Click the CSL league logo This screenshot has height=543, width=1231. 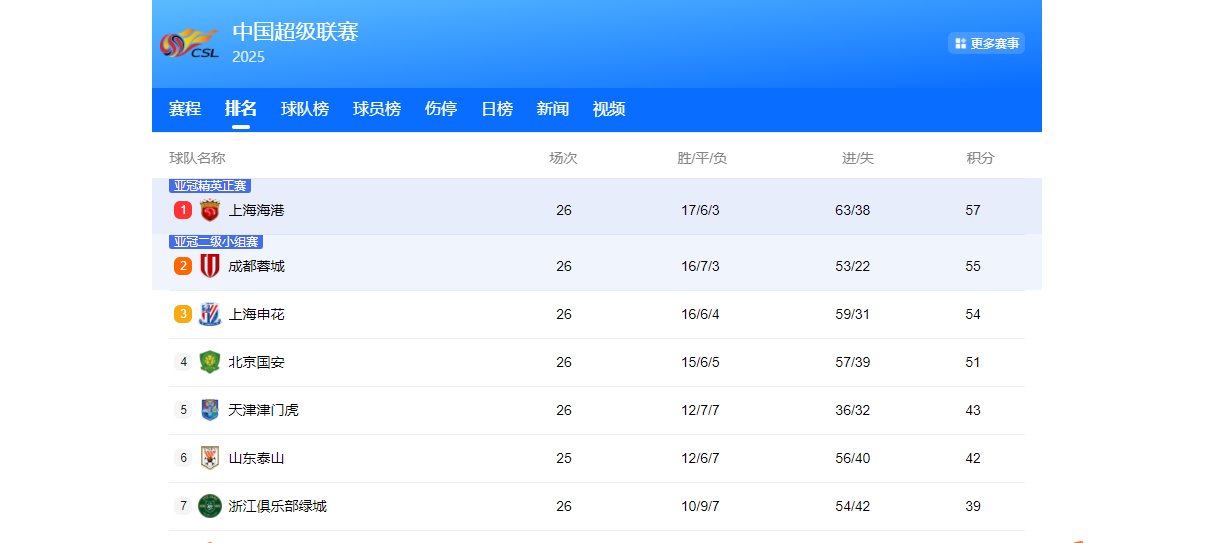coord(190,44)
